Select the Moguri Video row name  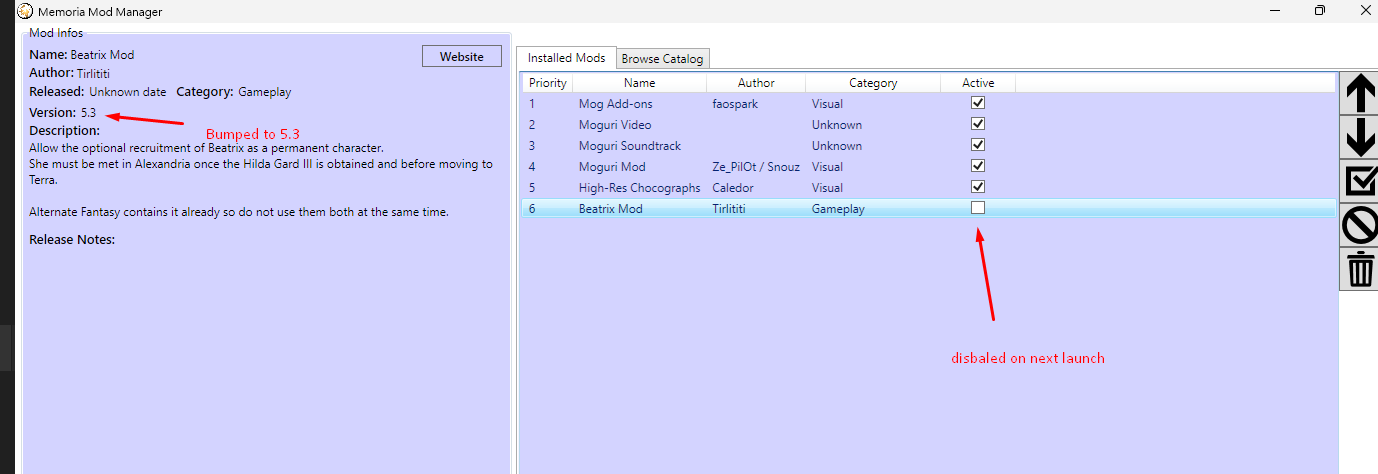615,125
